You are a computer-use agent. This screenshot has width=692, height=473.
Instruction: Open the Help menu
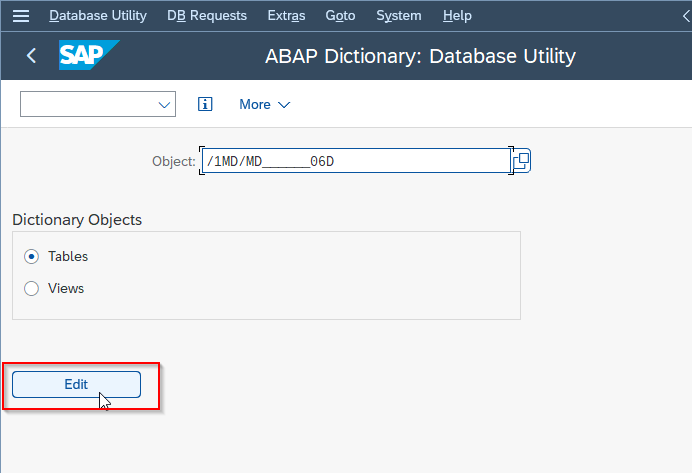click(457, 16)
